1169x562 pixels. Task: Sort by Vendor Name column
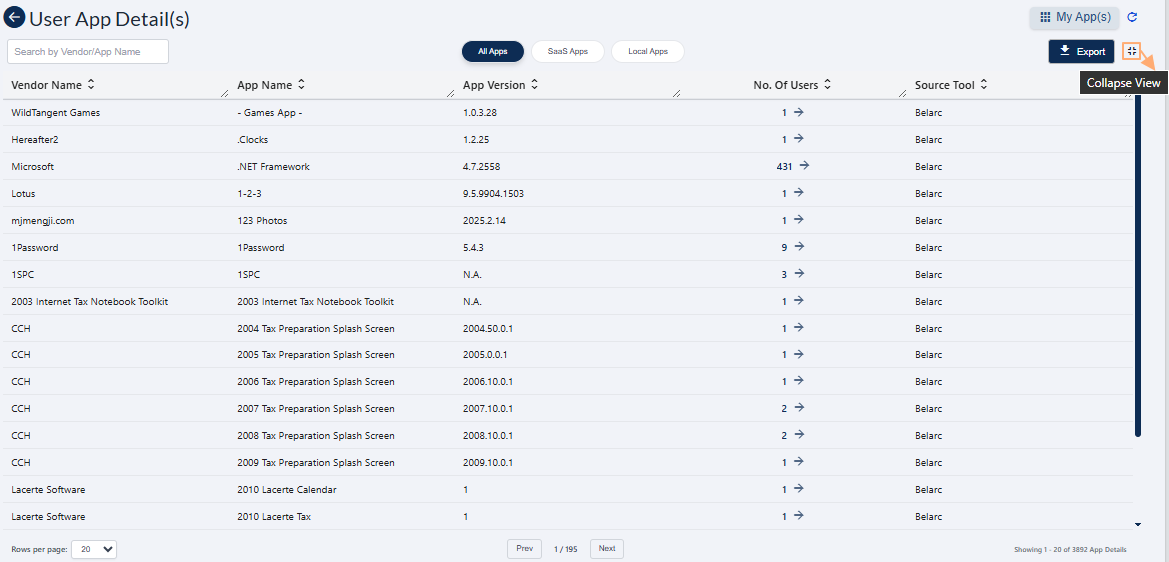tap(92, 85)
